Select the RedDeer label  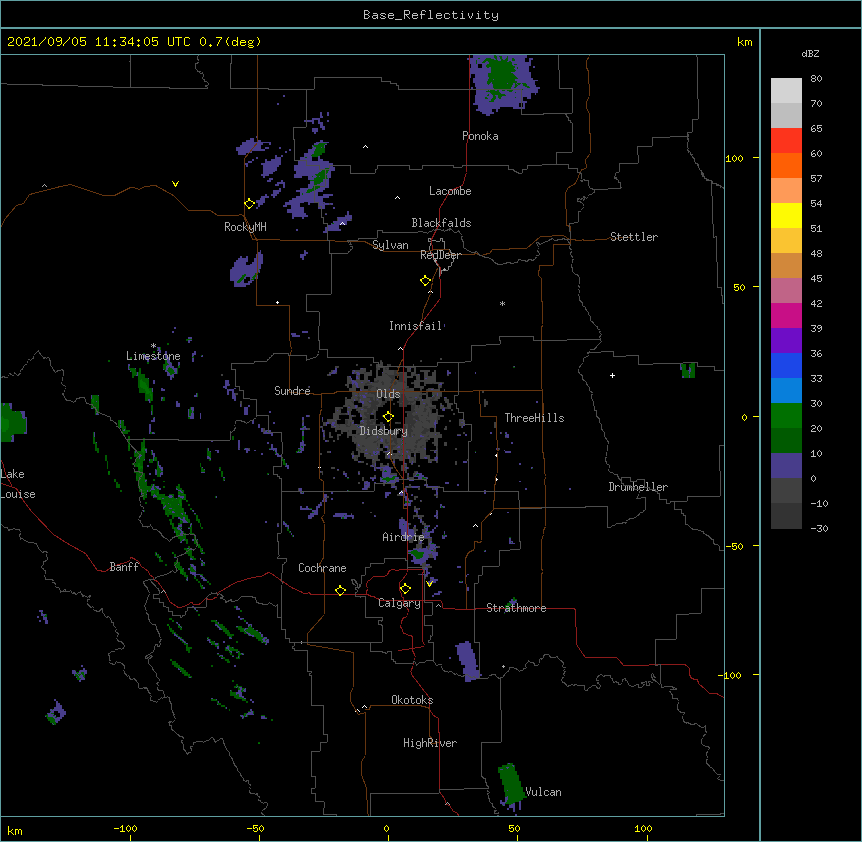point(440,255)
